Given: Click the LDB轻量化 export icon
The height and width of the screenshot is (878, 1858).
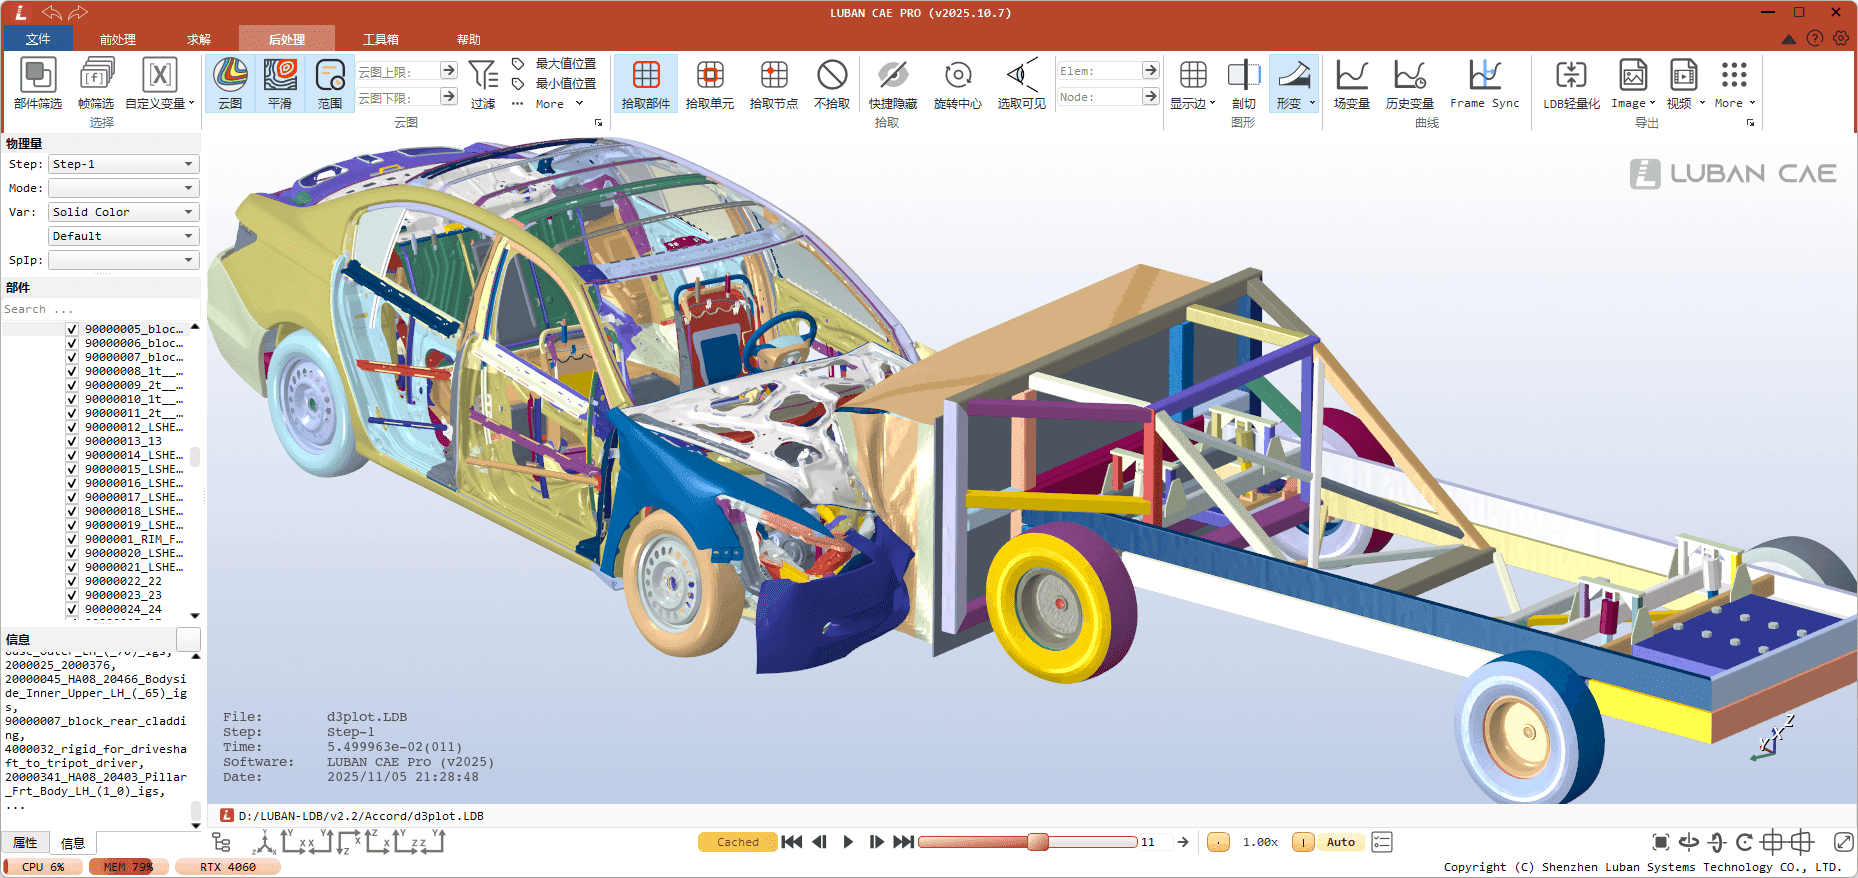Looking at the screenshot, I should coord(1571,83).
